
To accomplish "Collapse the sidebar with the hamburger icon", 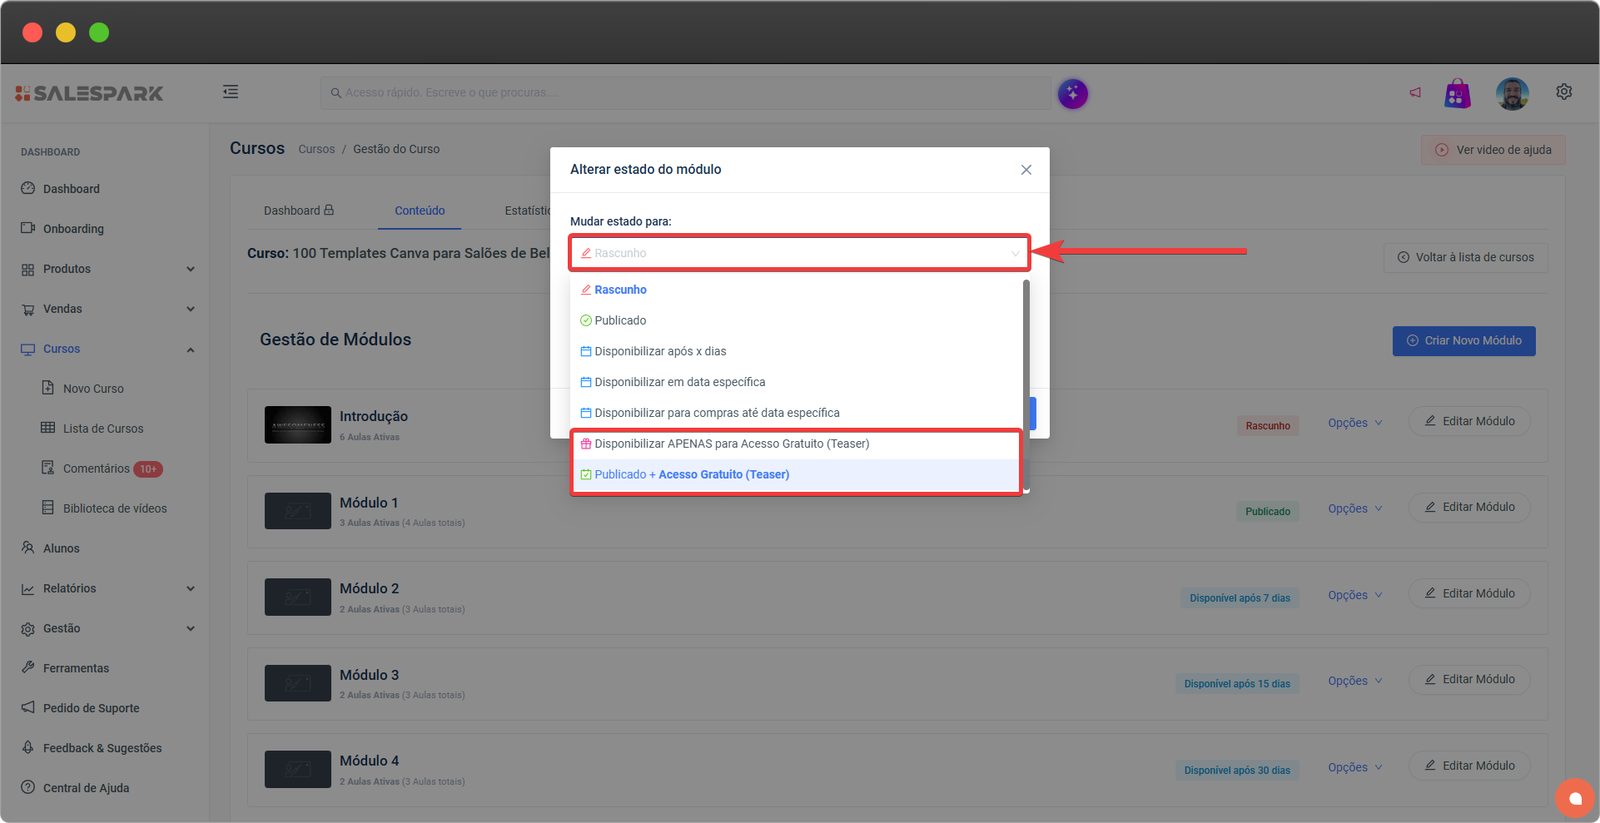I will pos(230,92).
